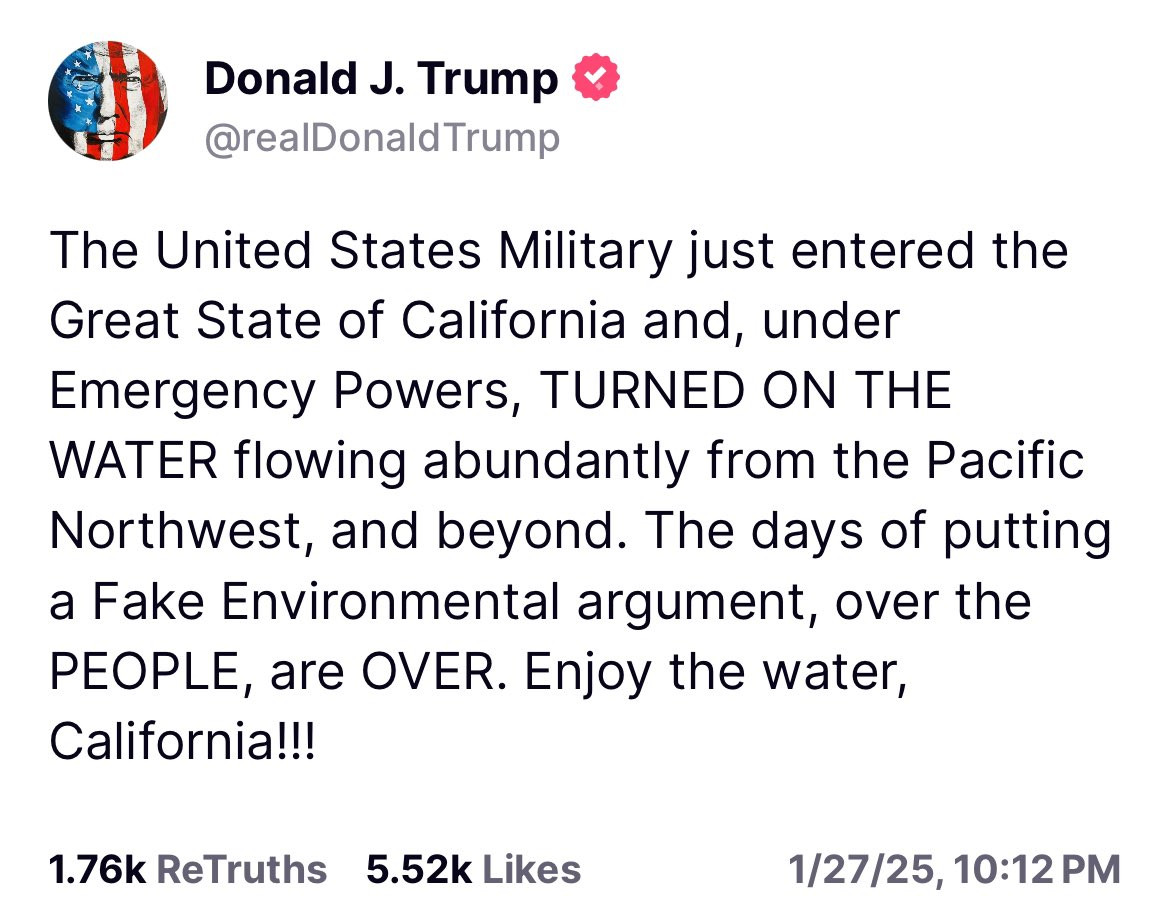Click the ReTruths label
The height and width of the screenshot is (910, 1170).
[242, 869]
